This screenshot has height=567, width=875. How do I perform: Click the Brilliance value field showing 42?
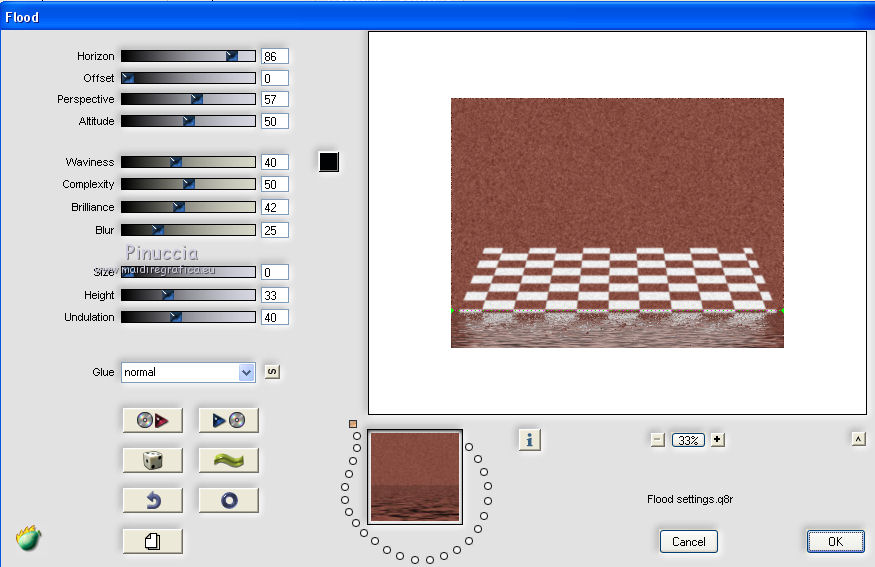[x=275, y=207]
